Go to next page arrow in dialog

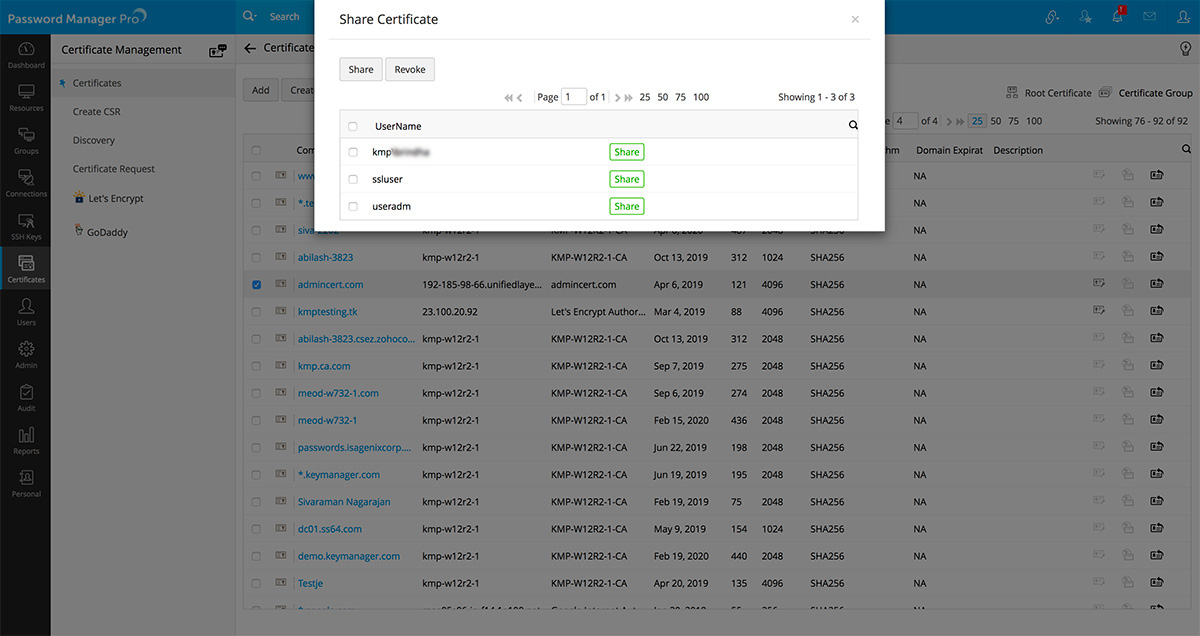[x=616, y=98]
